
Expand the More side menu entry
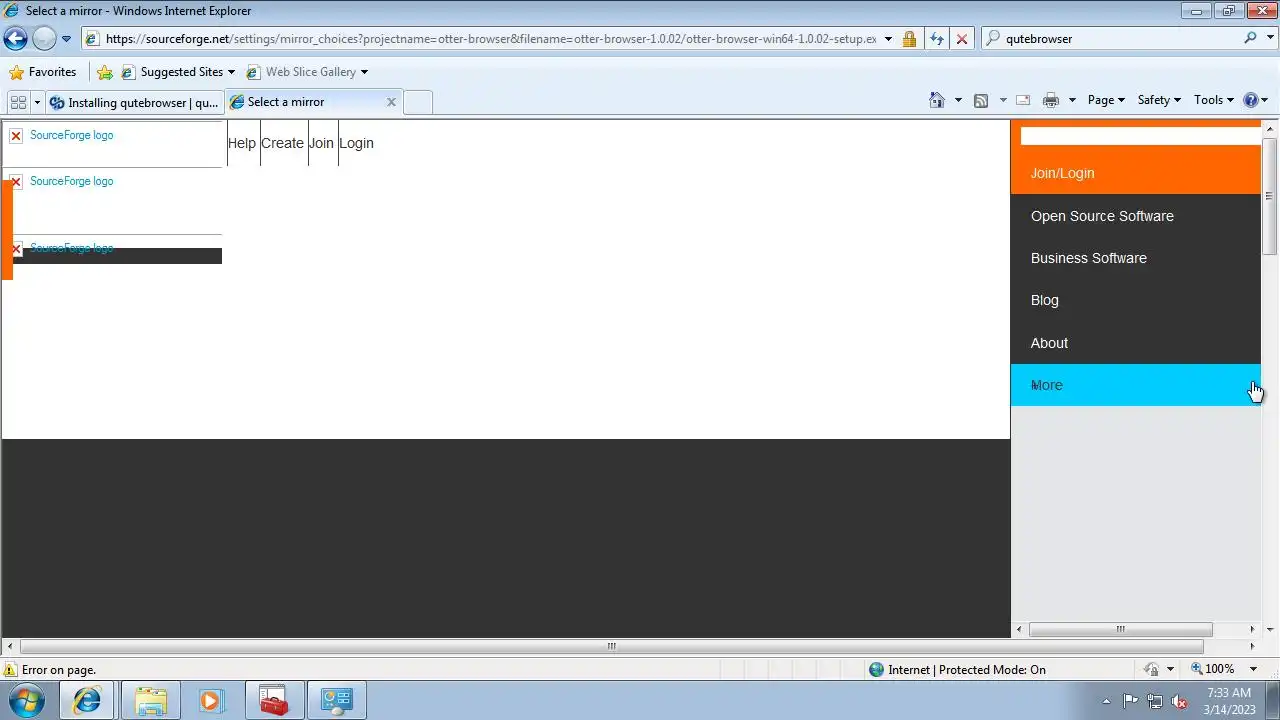coord(1136,385)
